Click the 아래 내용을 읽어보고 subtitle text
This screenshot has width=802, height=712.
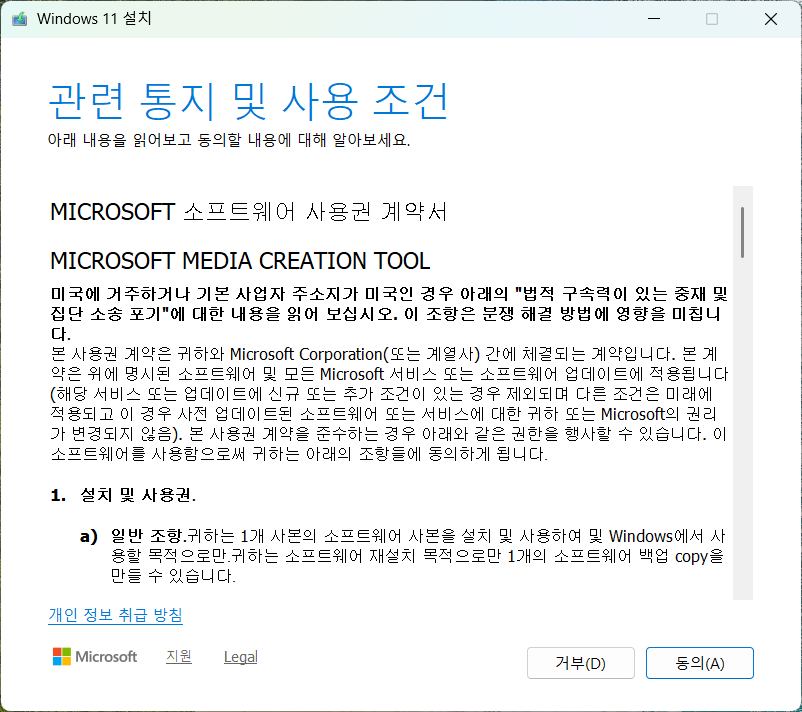[228, 139]
